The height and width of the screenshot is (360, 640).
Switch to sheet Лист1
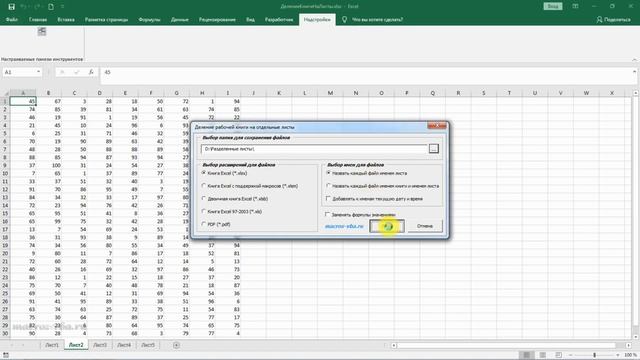pos(52,345)
